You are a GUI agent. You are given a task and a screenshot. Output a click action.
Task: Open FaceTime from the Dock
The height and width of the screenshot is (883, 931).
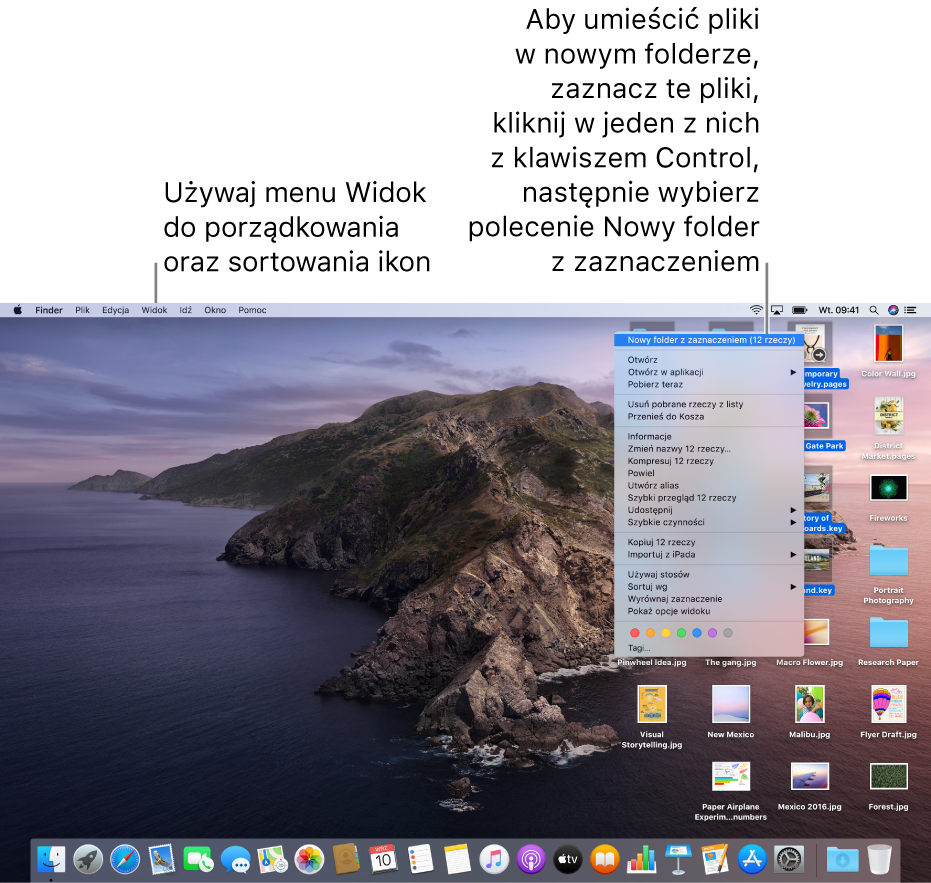point(198,859)
